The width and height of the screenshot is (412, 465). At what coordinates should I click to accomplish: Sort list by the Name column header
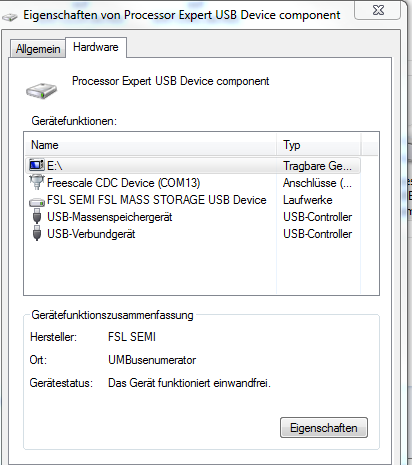[x=151, y=145]
